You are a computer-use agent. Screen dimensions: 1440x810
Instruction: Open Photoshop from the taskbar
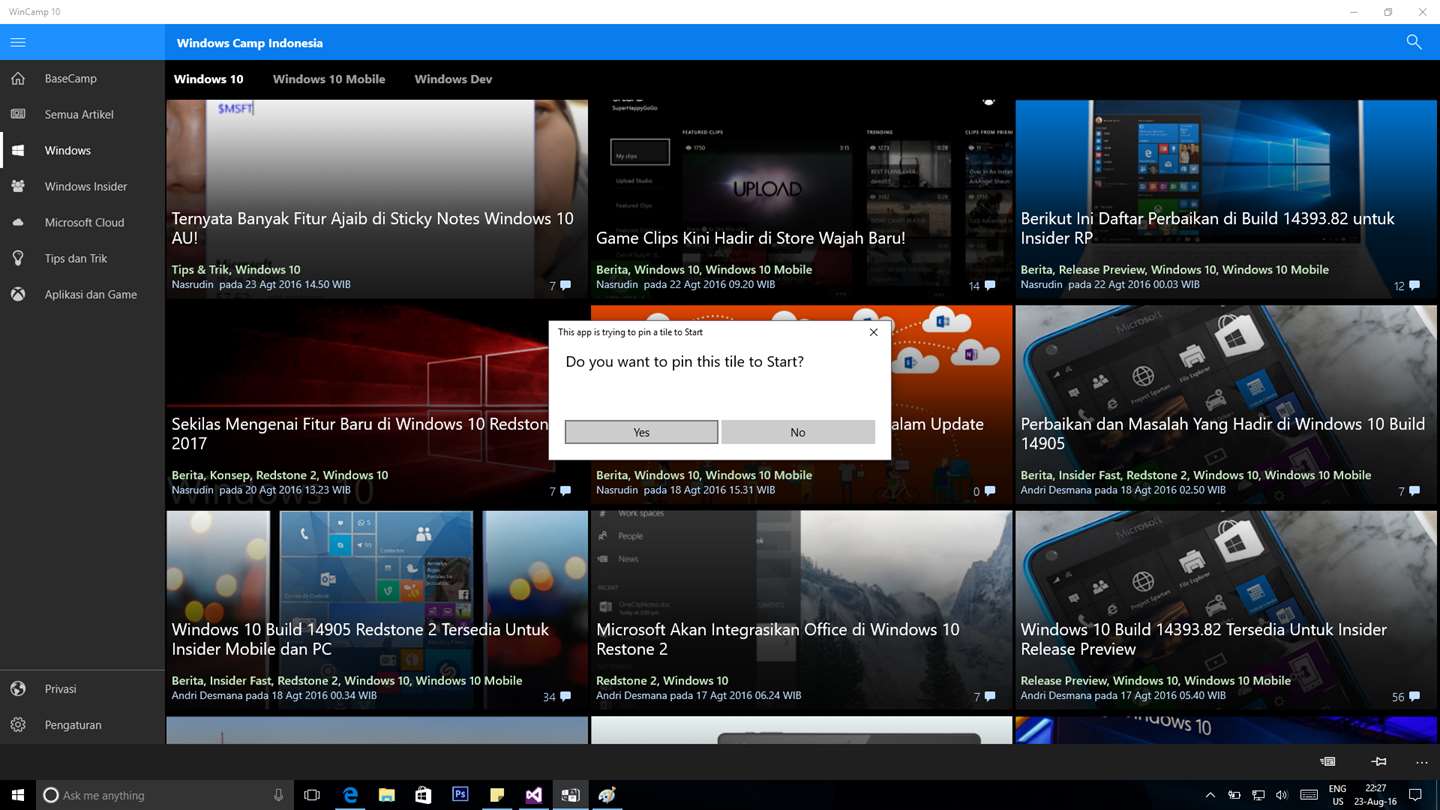pos(460,795)
